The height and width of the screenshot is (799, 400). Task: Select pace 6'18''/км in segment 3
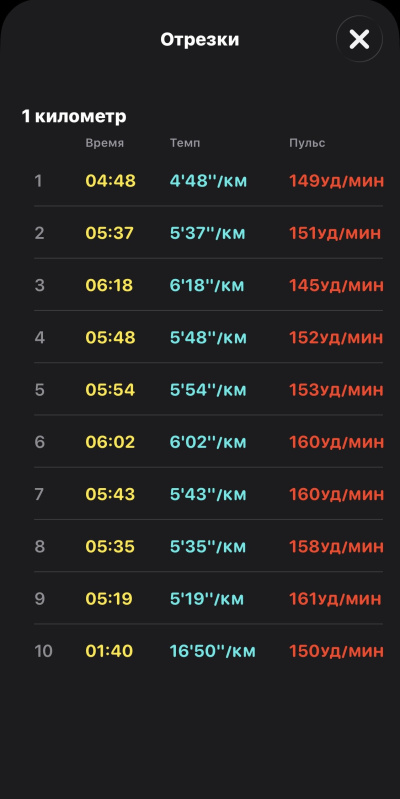[207, 285]
